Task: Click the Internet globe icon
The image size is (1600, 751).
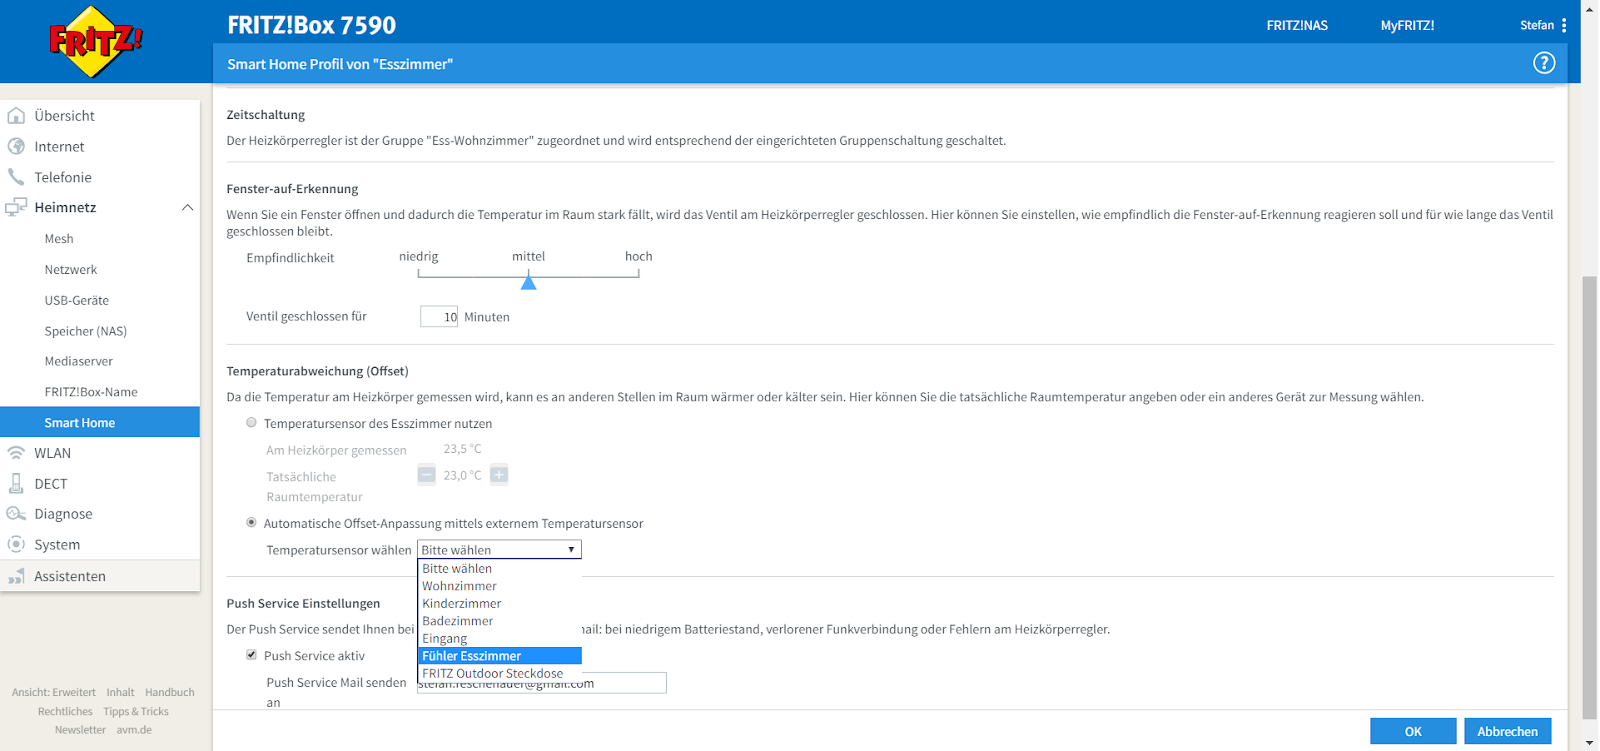Action: pyautogui.click(x=16, y=146)
